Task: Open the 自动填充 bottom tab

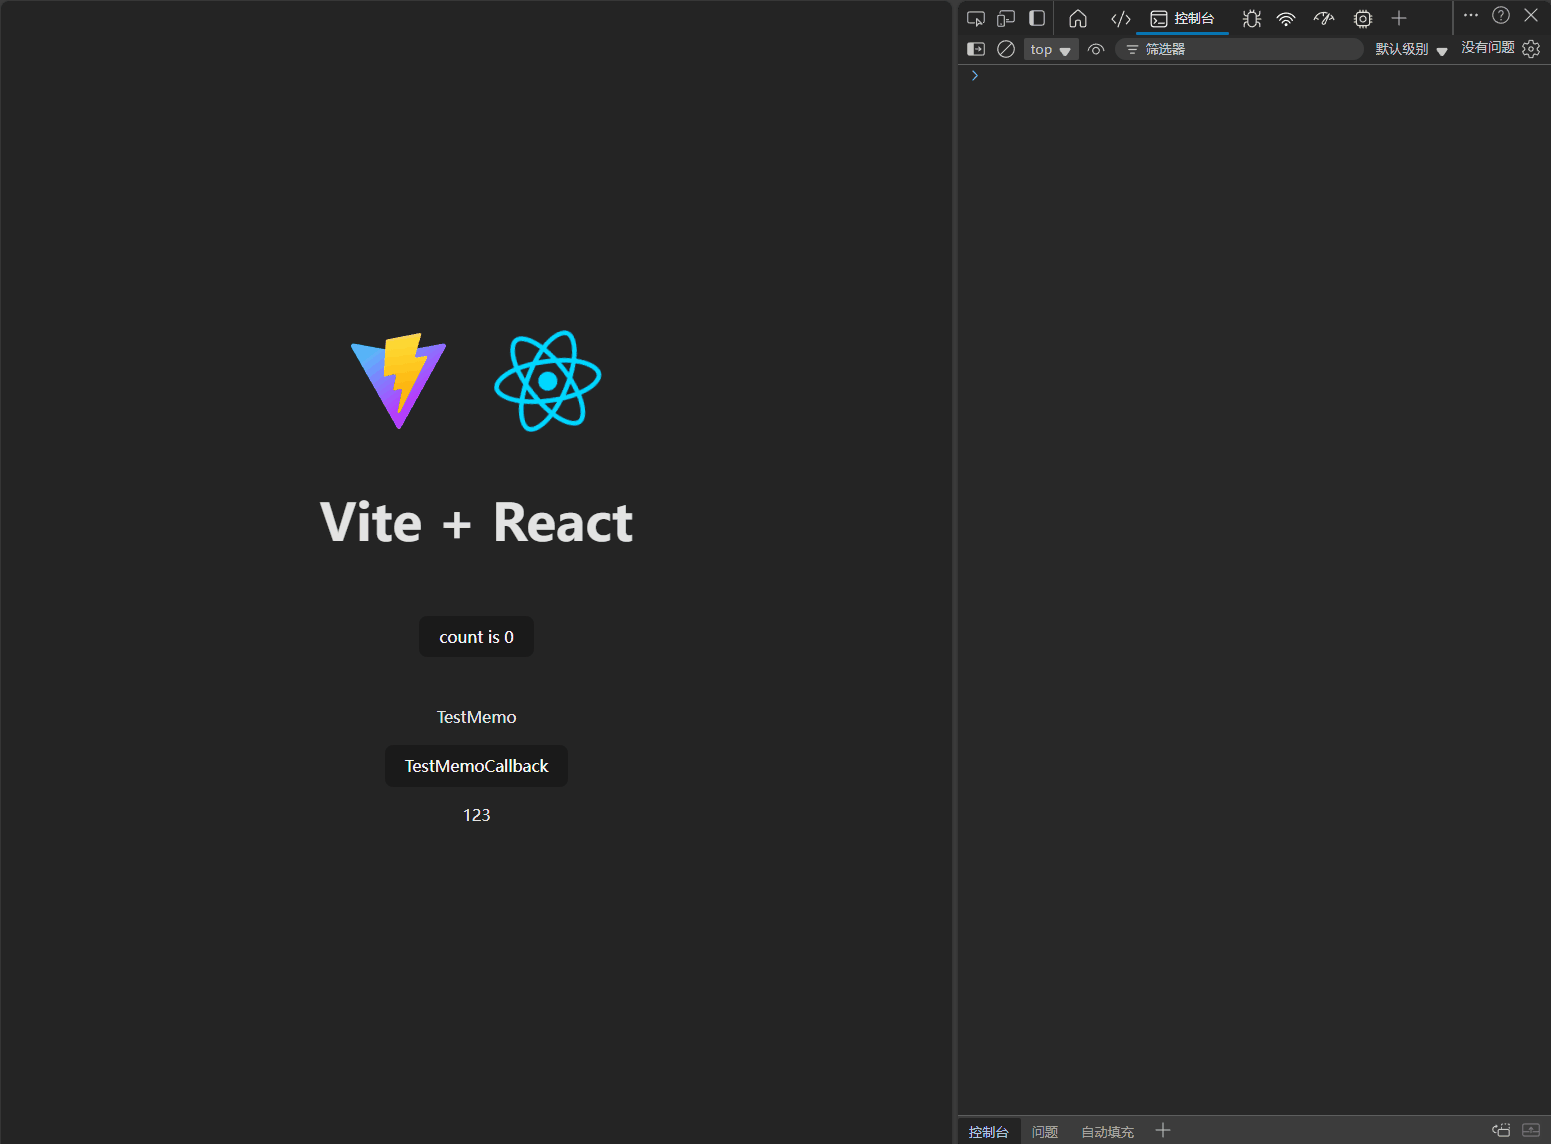Action: click(x=1107, y=1131)
